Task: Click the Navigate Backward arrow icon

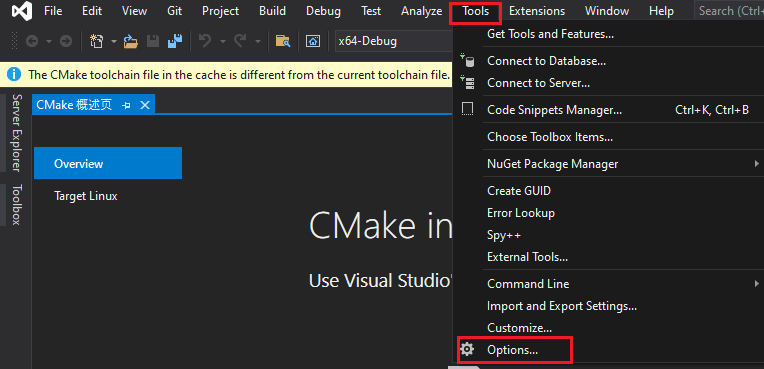Action: 32,41
